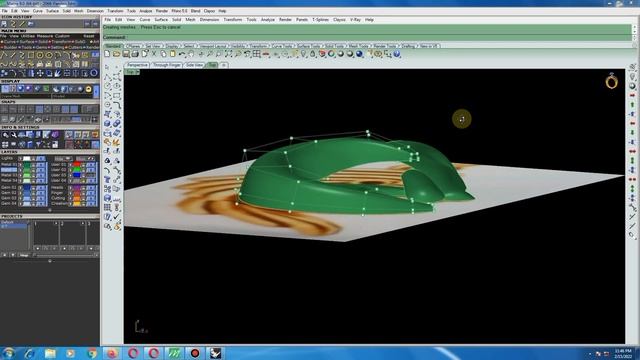Click the blue Help question icon

coord(397,54)
